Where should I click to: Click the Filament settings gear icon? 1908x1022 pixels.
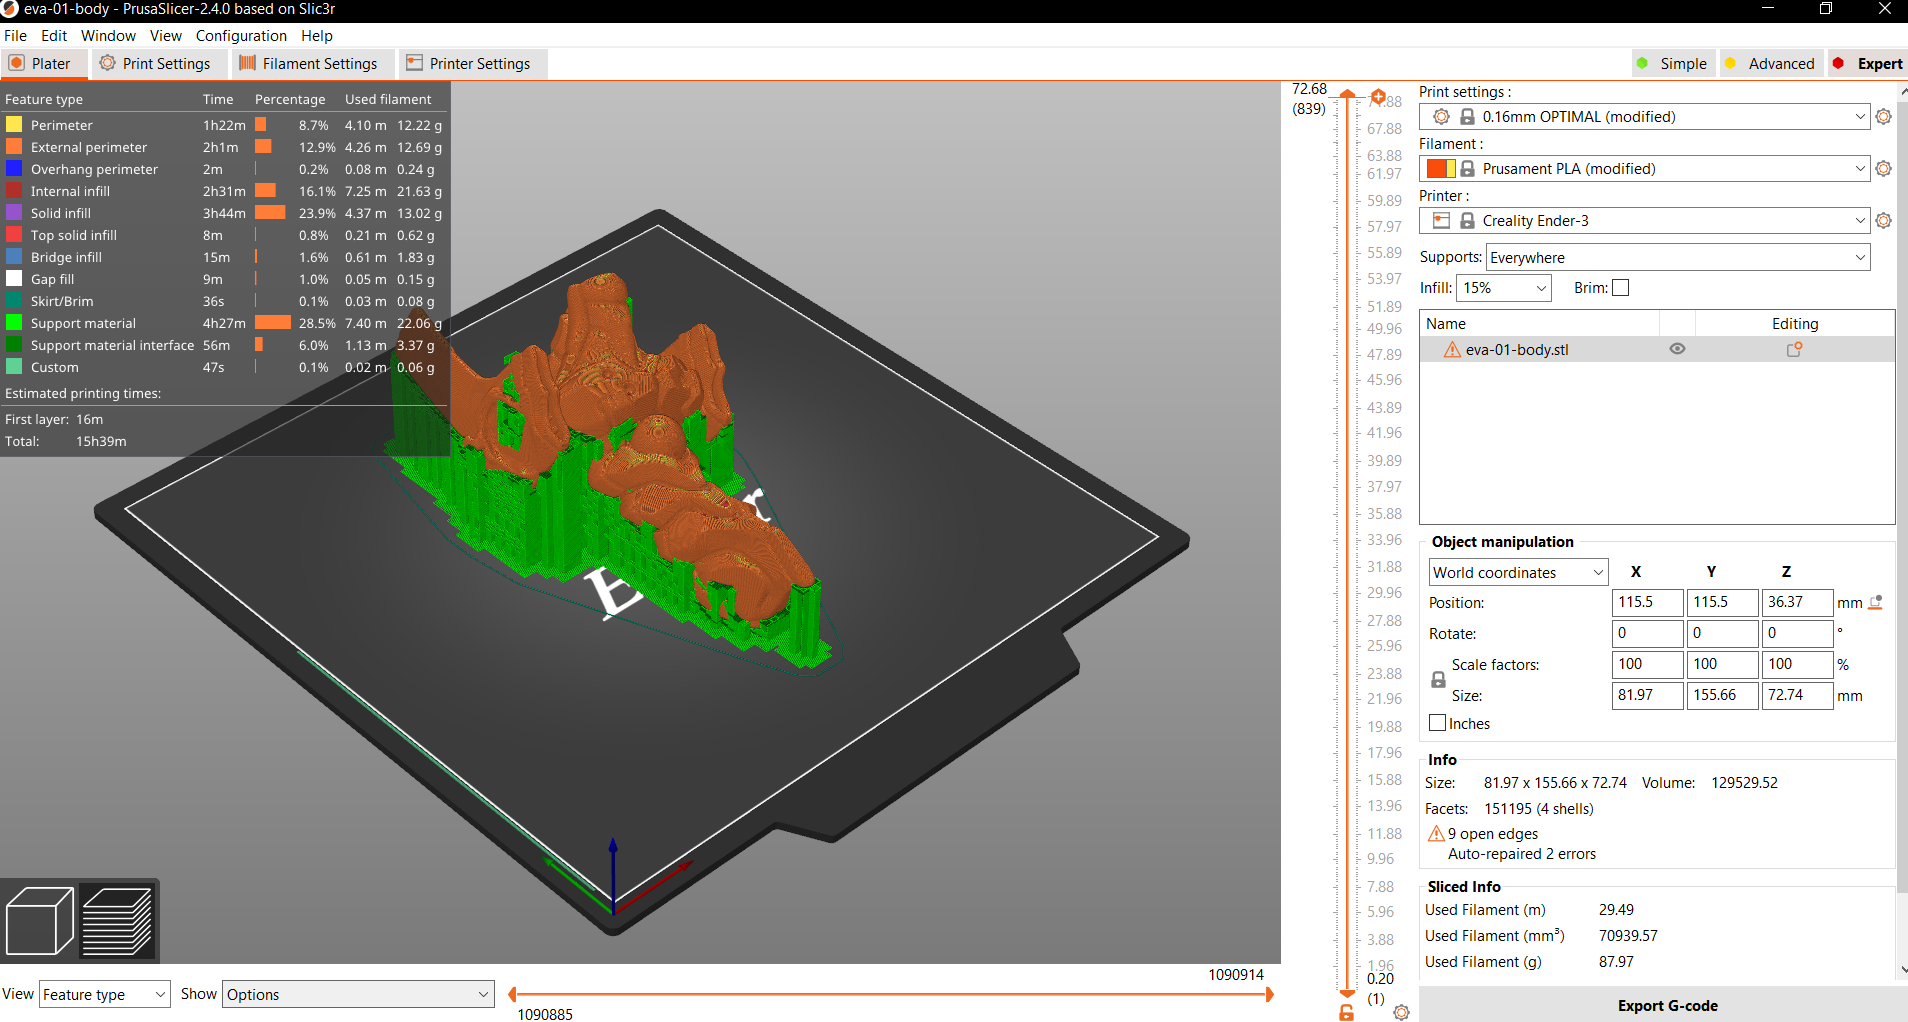1886,168
